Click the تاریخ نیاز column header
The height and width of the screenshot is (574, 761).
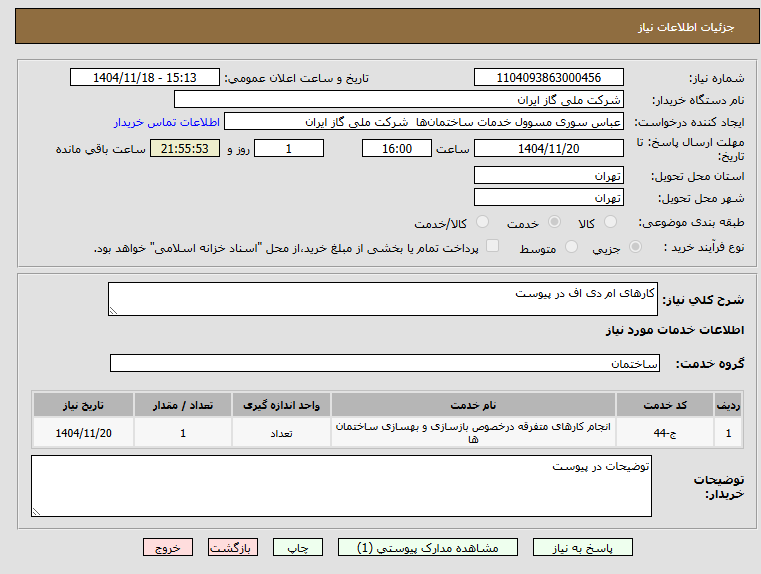pyautogui.click(x=83, y=405)
